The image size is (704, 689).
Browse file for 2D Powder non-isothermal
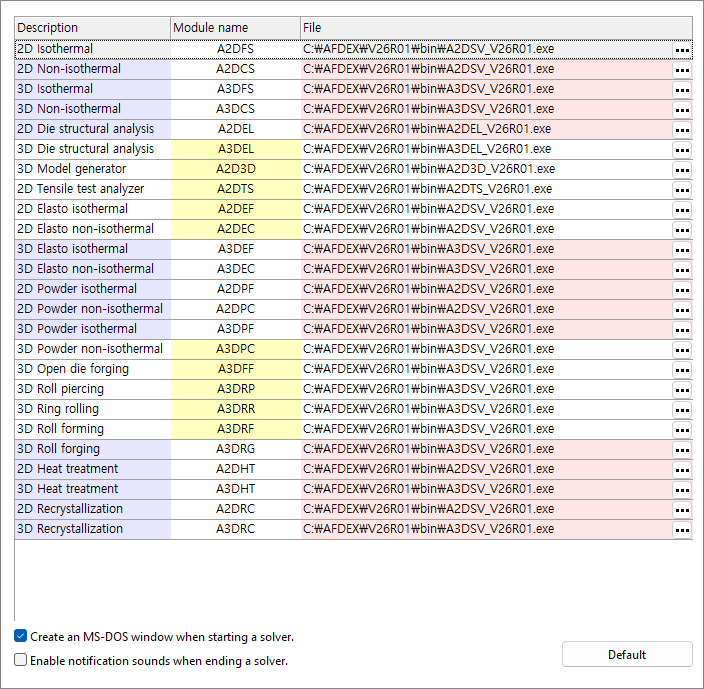pos(682,309)
